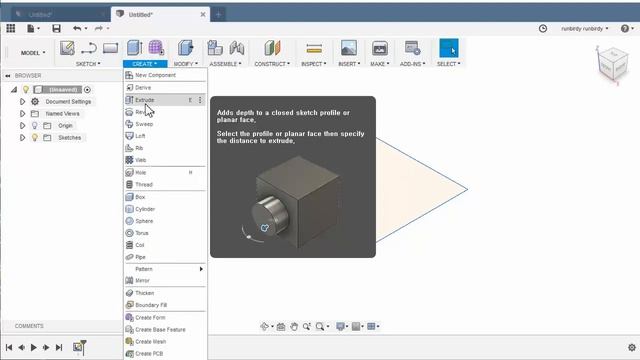
Task: Open the File menu icon
Action: point(31,28)
